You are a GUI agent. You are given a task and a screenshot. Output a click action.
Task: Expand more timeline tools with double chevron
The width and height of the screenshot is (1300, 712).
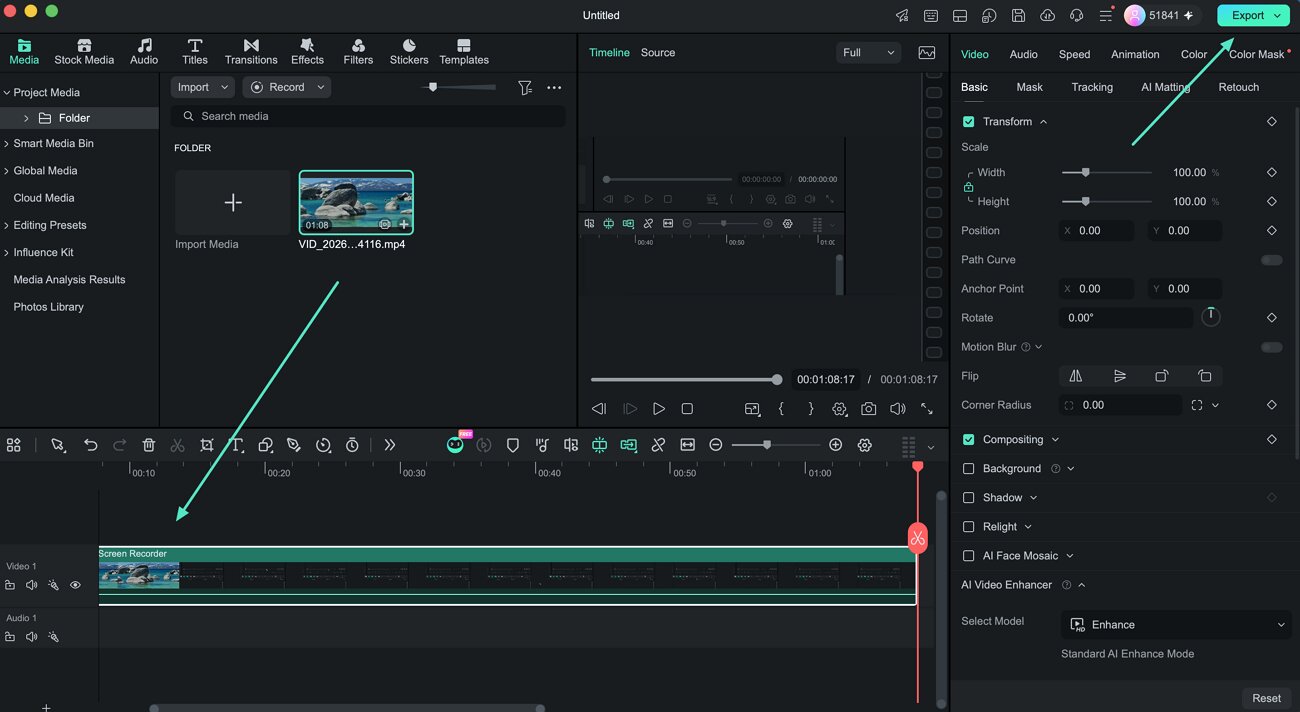[x=390, y=445]
